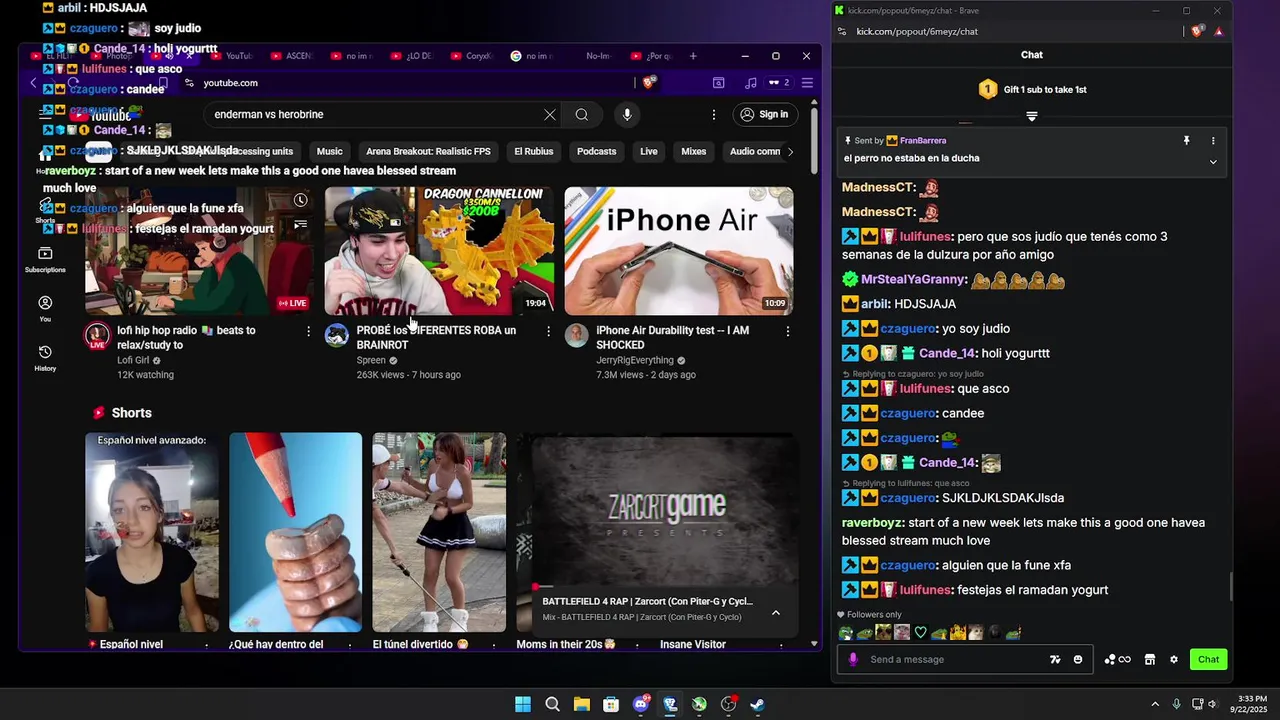Open translate icon in Kick message box

1055,659
